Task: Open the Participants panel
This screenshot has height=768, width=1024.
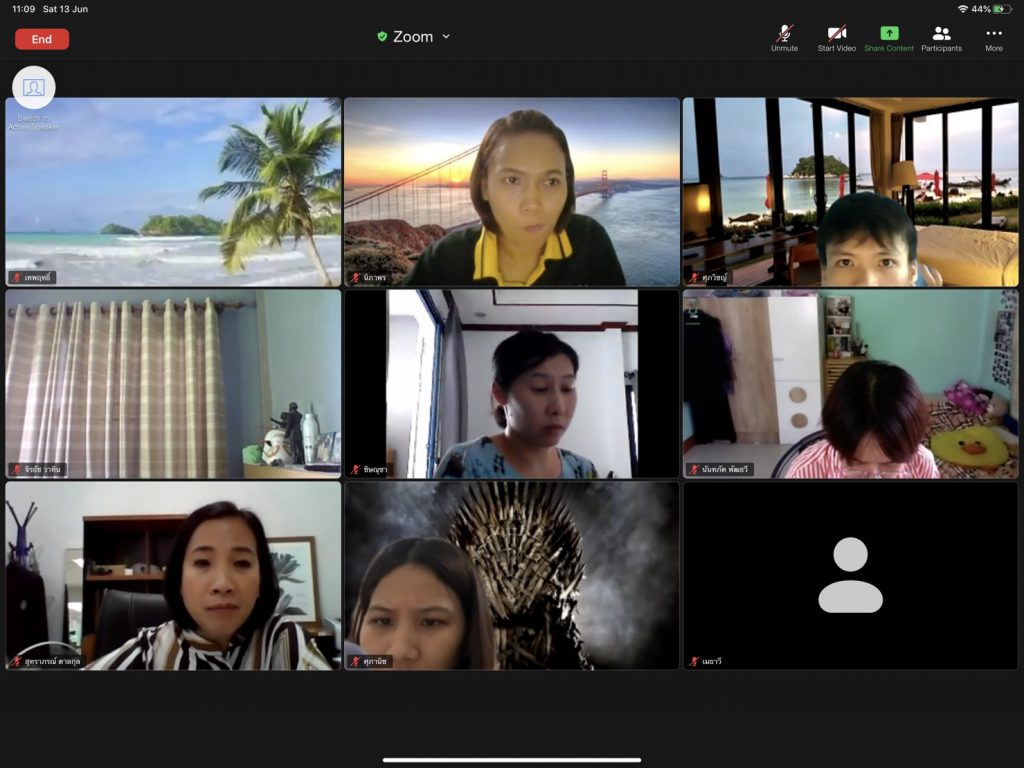Action: click(x=941, y=39)
